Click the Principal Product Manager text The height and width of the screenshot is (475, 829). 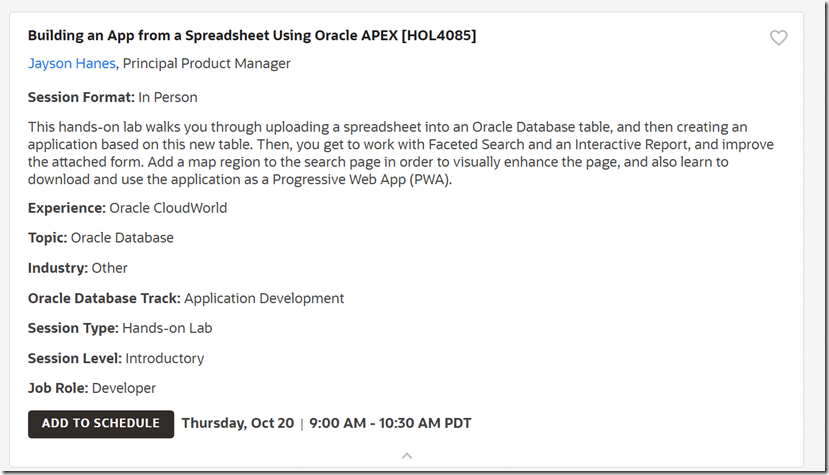(207, 64)
